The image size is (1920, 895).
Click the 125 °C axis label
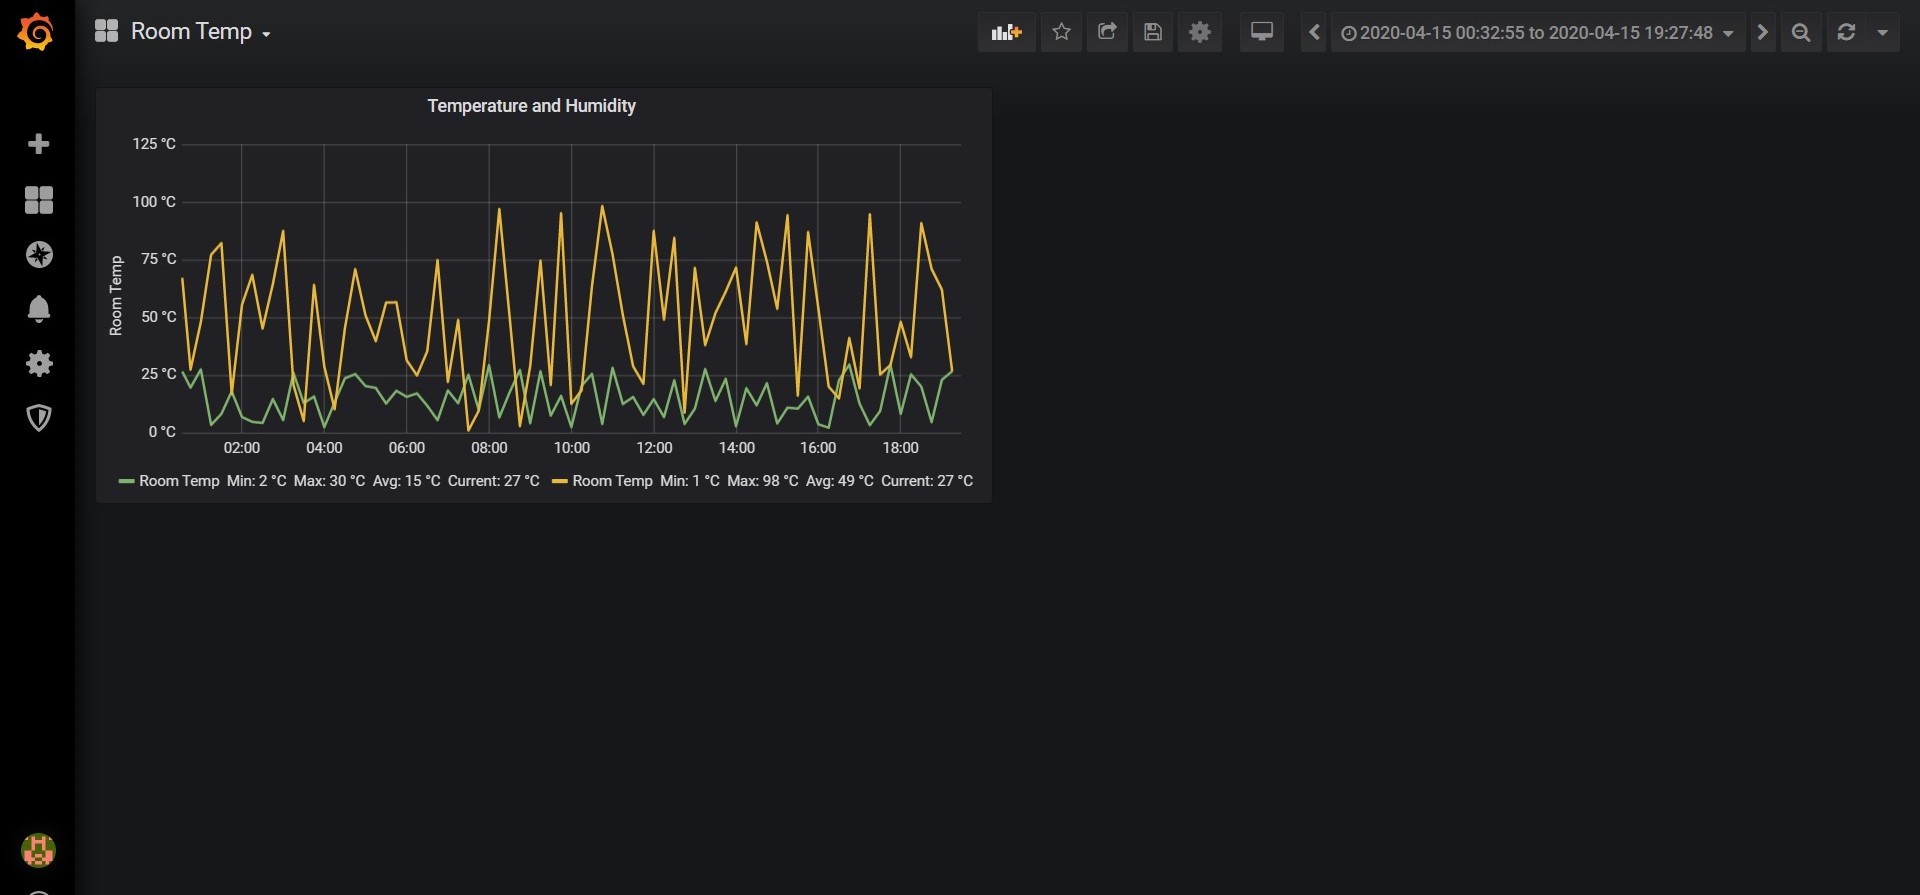tap(154, 144)
